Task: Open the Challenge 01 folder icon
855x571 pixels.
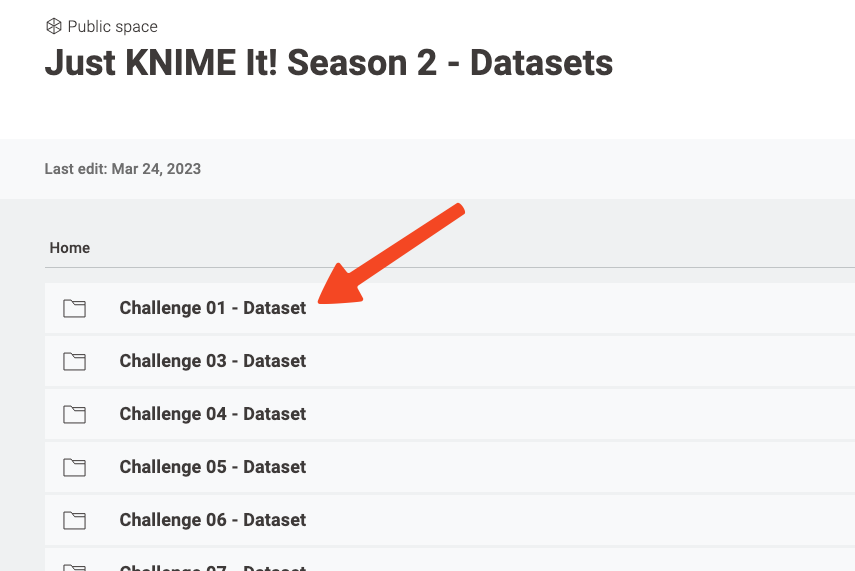Action: [74, 308]
